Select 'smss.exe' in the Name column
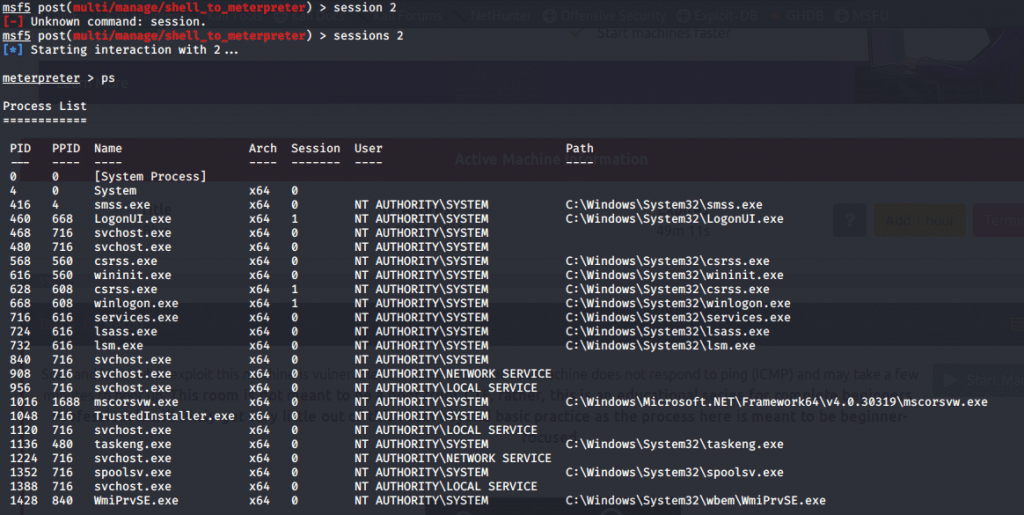The height and width of the screenshot is (515, 1024). click(x=122, y=204)
